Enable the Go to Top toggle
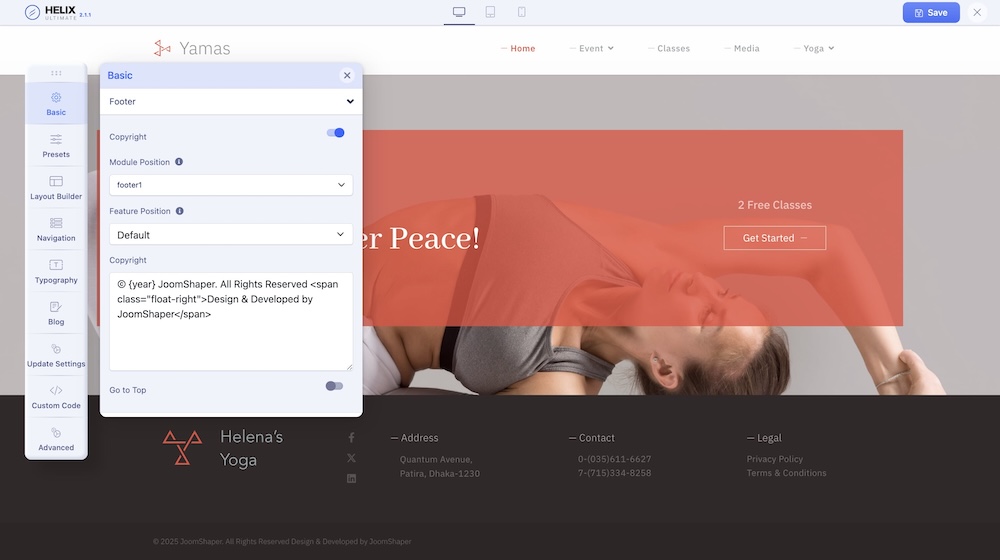1000x560 pixels. [334, 386]
